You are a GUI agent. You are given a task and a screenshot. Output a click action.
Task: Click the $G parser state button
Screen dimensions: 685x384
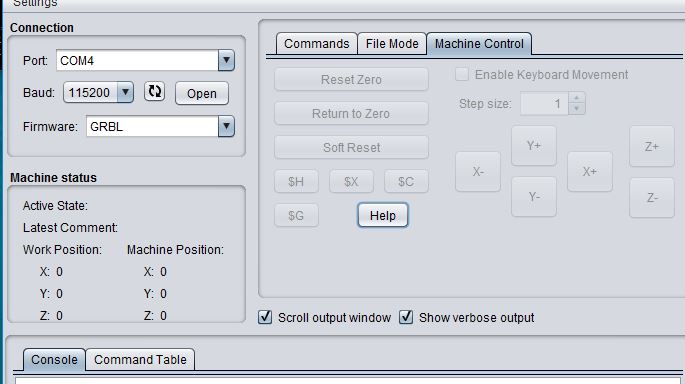(x=296, y=215)
